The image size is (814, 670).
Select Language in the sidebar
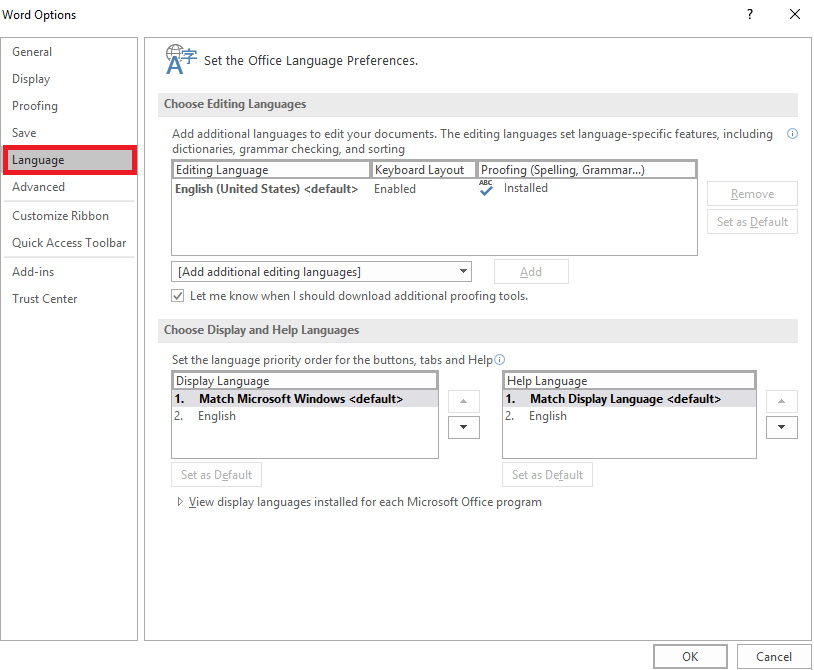[70, 160]
